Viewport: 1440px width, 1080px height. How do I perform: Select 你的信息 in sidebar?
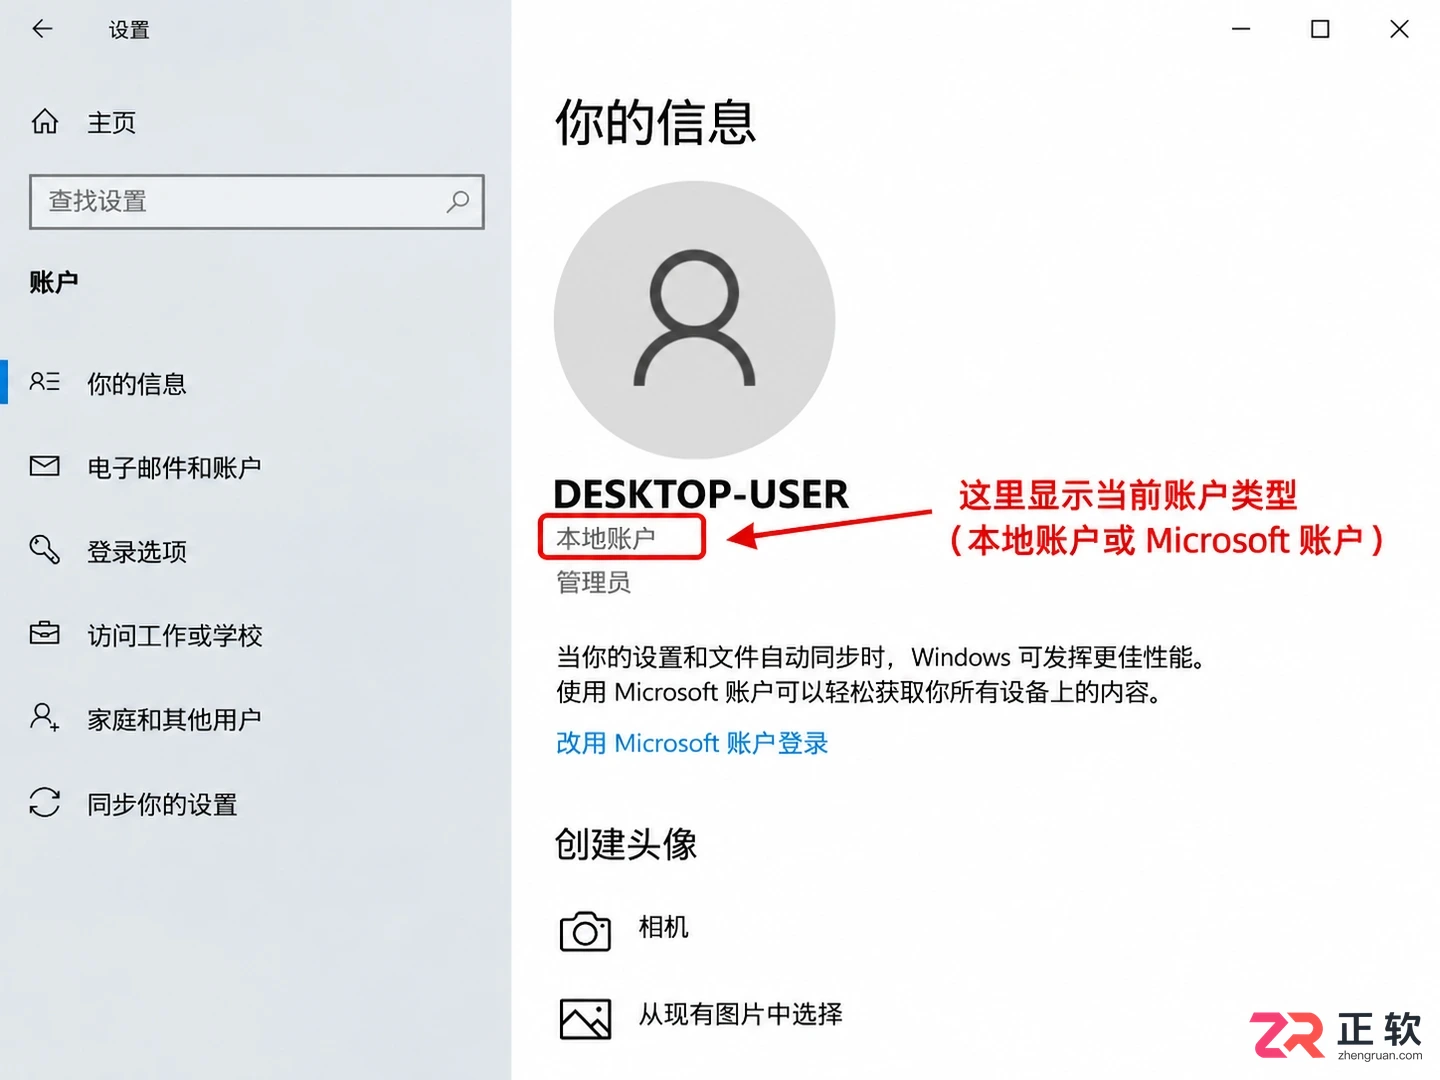click(x=137, y=384)
